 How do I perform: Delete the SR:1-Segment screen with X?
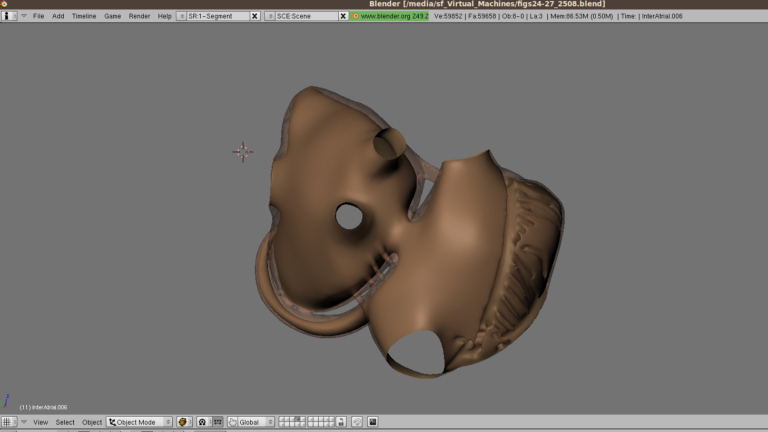click(x=255, y=16)
